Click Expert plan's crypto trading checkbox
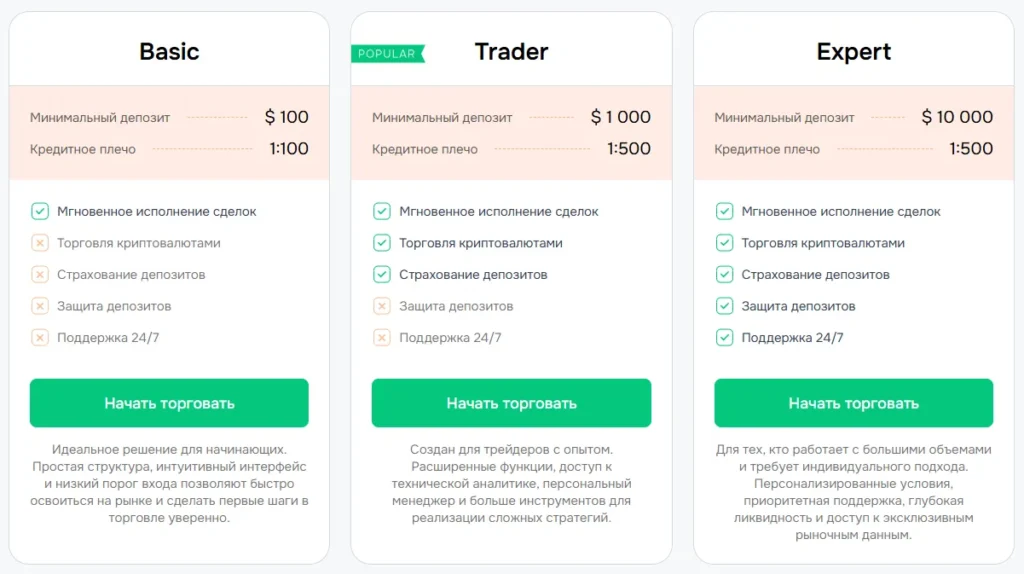This screenshot has width=1024, height=574. coord(725,243)
